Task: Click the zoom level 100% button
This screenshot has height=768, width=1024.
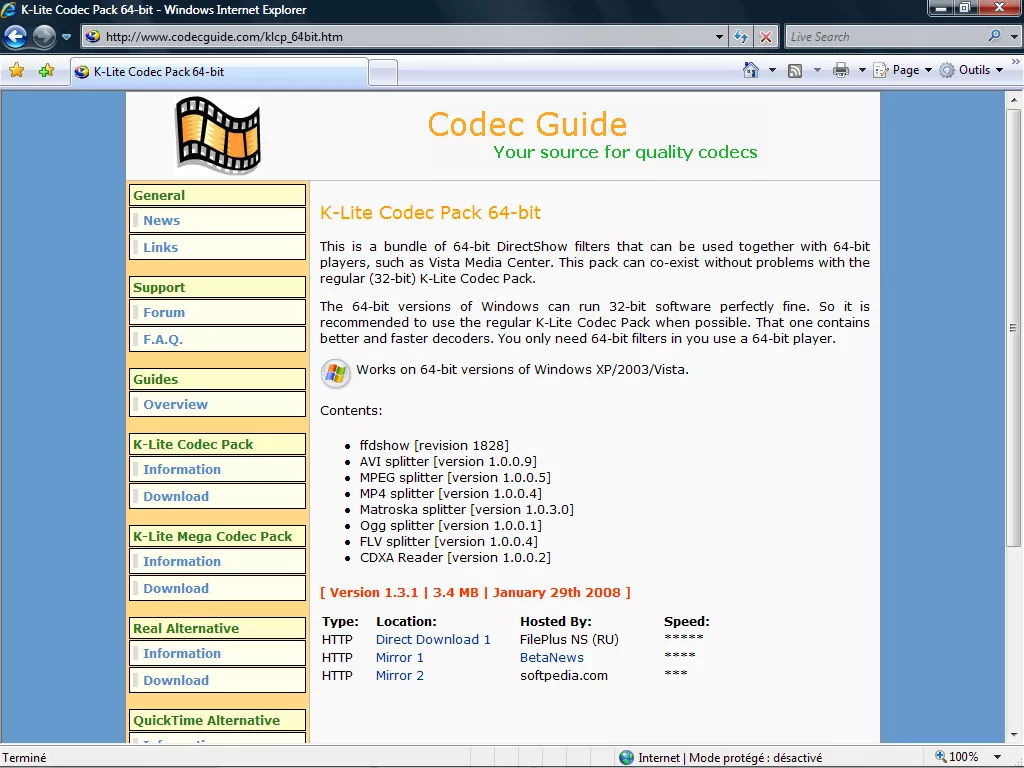Action: click(957, 757)
